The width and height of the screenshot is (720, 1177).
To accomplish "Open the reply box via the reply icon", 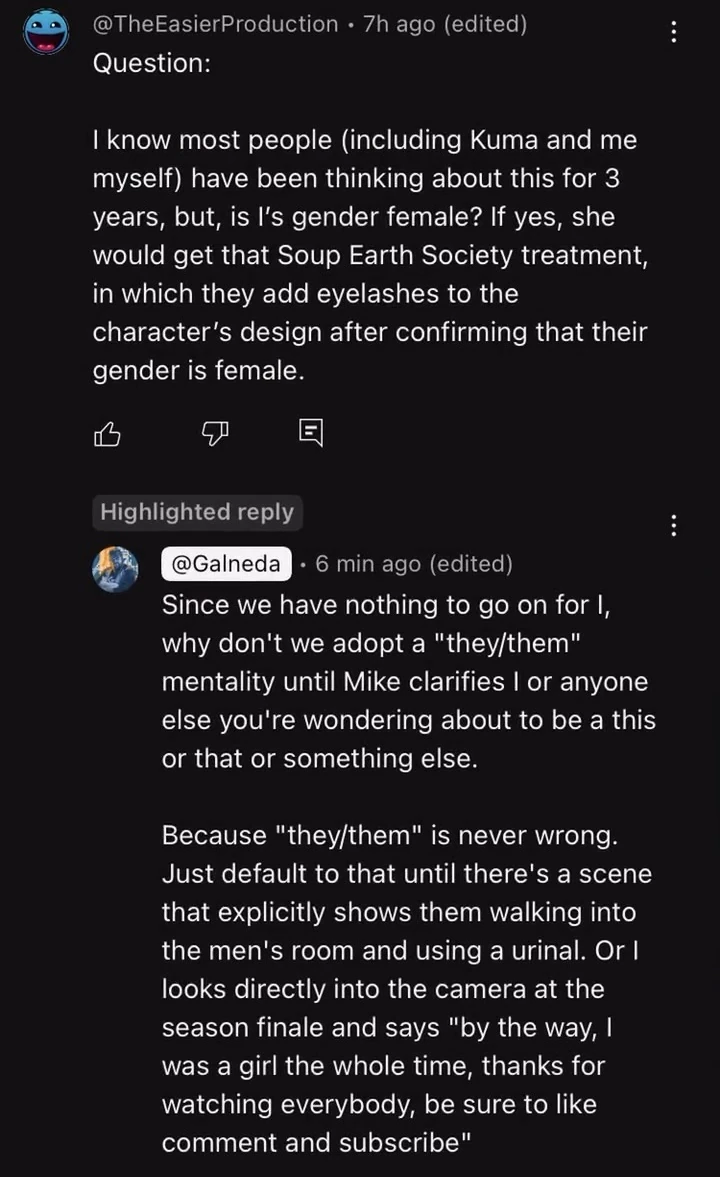I will [x=310, y=432].
